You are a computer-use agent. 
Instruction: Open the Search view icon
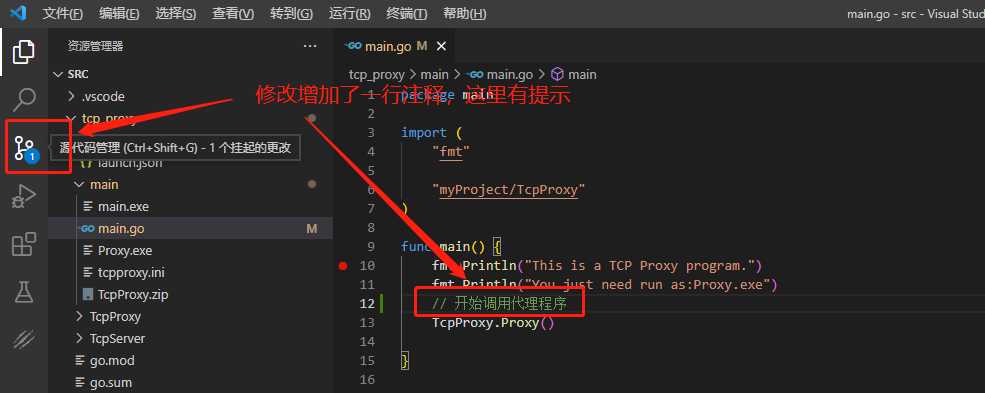point(24,99)
